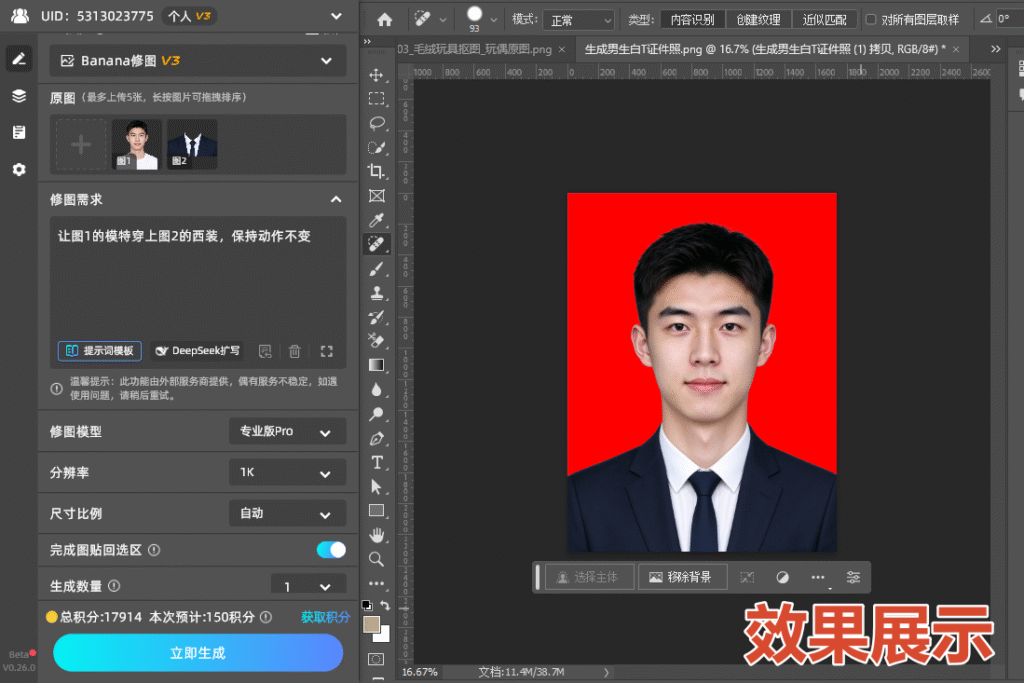The image size is (1024, 683).
Task: Click the 立即生成 generate button
Action: pyautogui.click(x=198, y=653)
